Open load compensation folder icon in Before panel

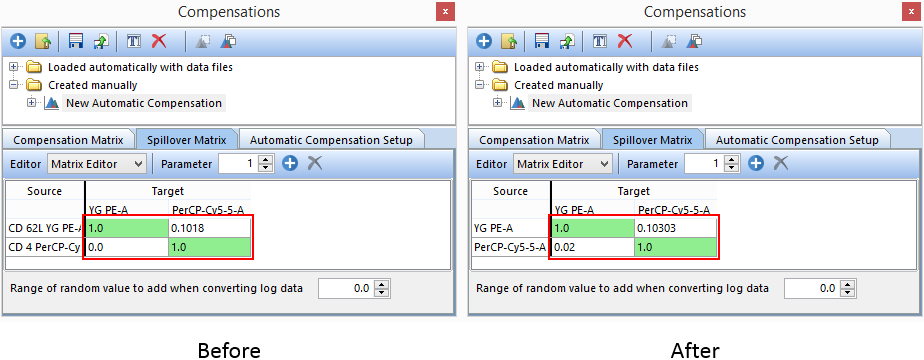point(44,41)
